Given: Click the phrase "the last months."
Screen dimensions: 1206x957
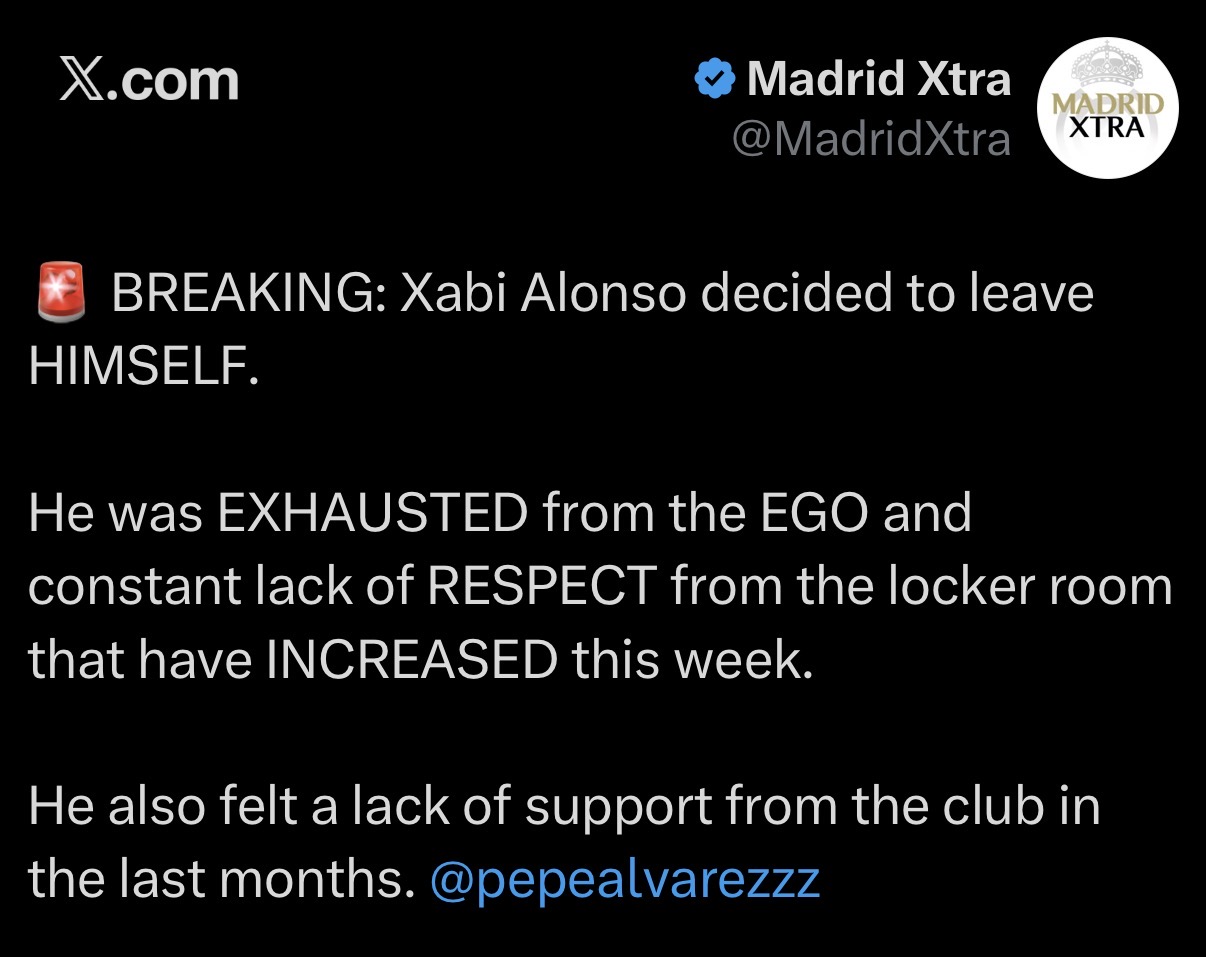Looking at the screenshot, I should [x=221, y=879].
